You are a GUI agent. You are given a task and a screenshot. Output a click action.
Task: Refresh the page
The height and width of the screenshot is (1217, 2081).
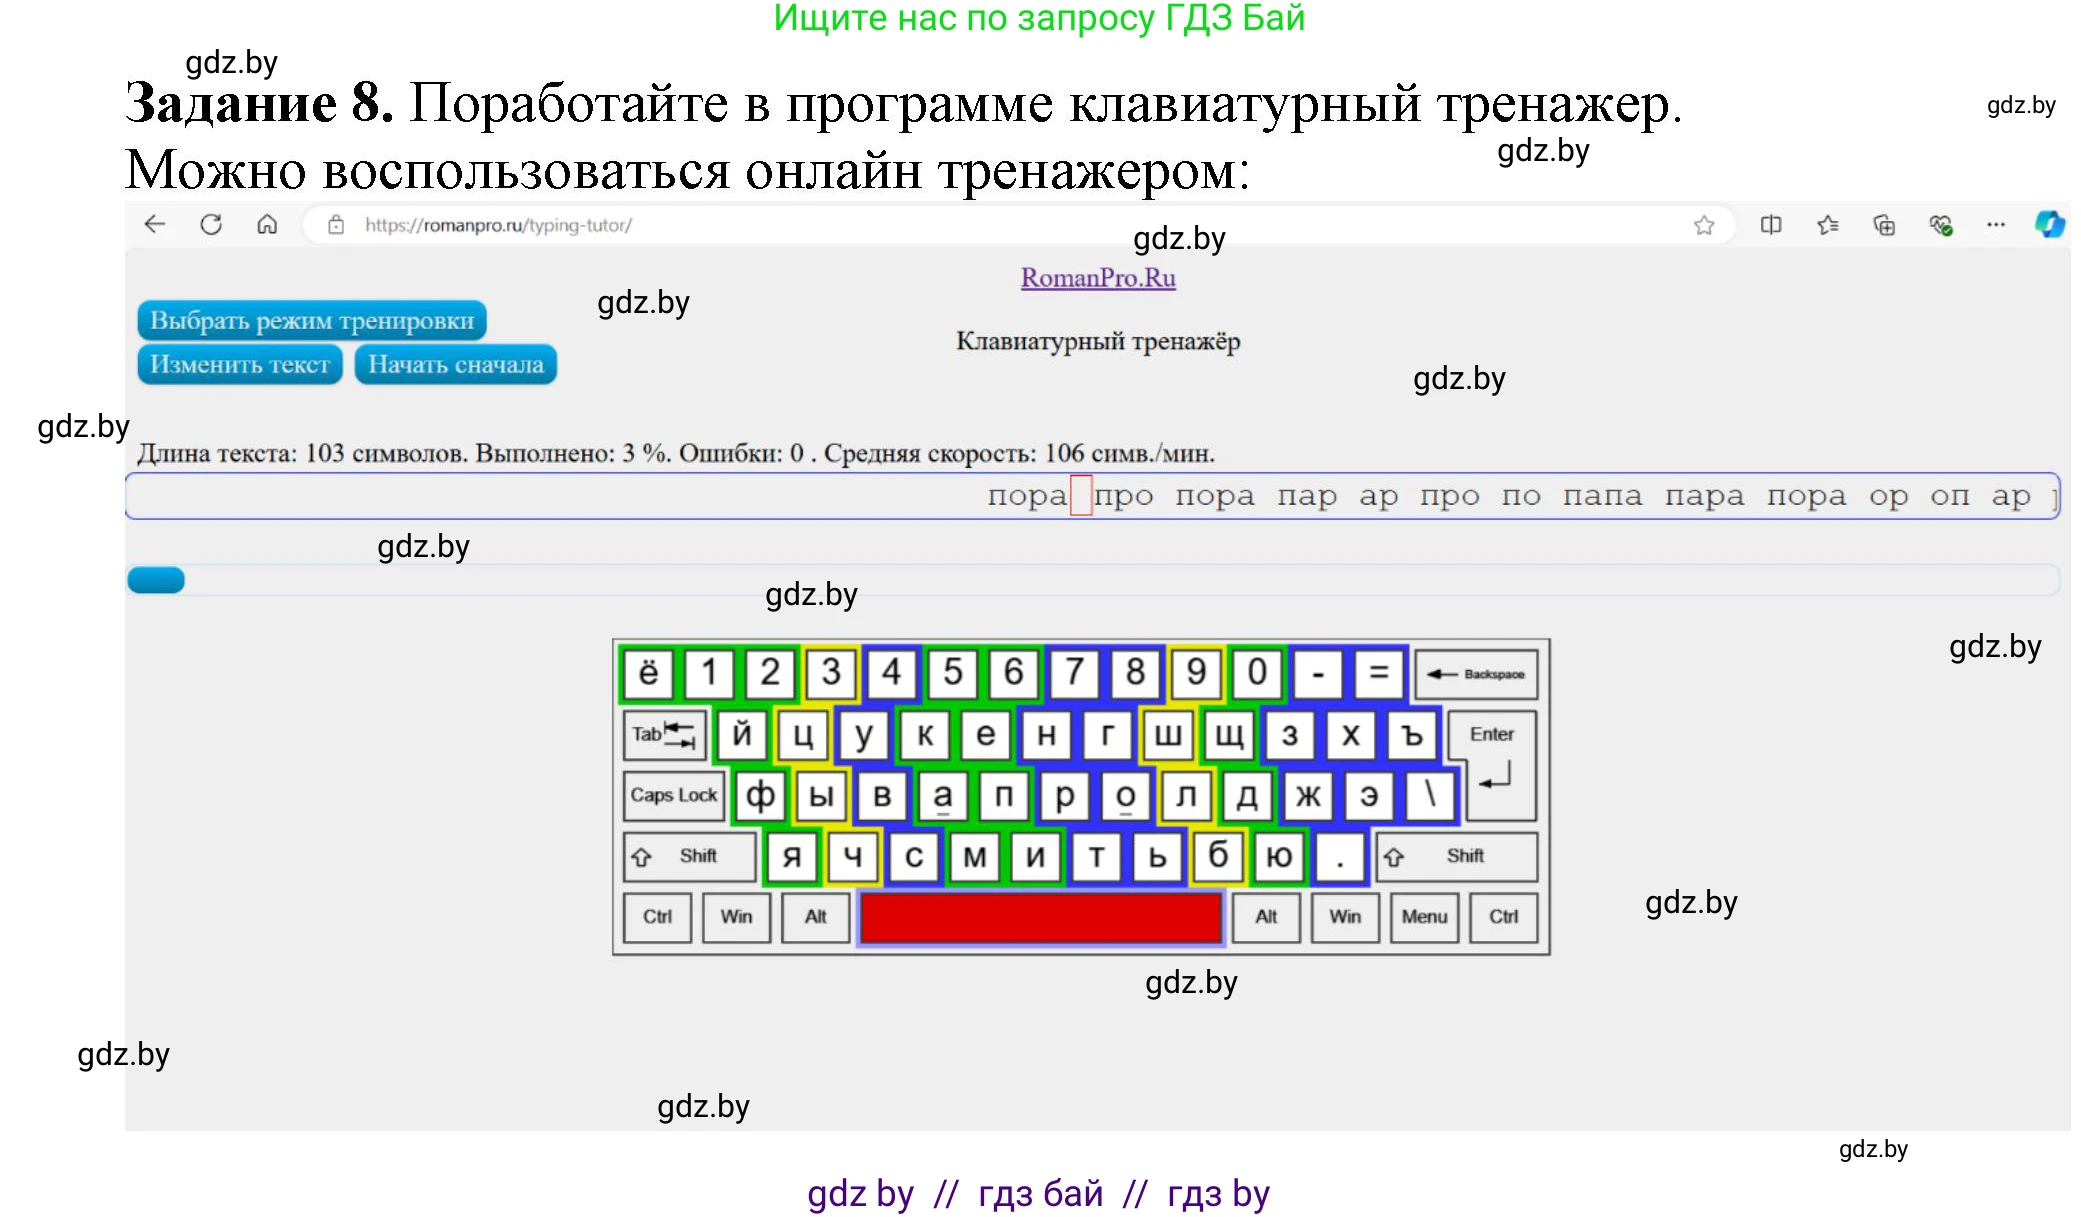(212, 225)
